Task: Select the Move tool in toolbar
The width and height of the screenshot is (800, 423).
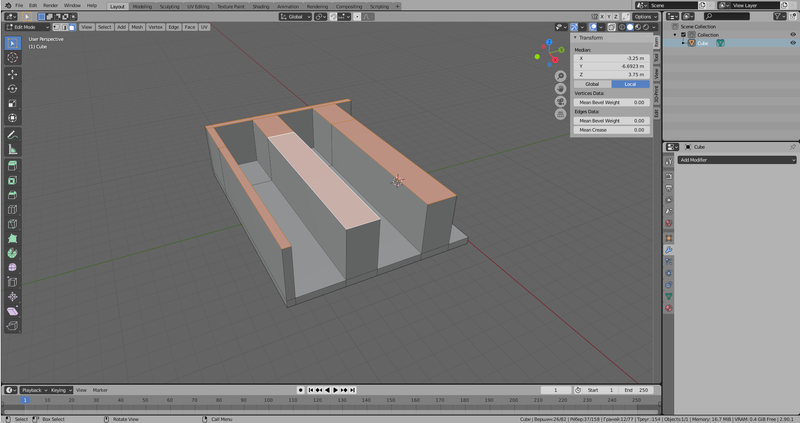Action: point(12,74)
